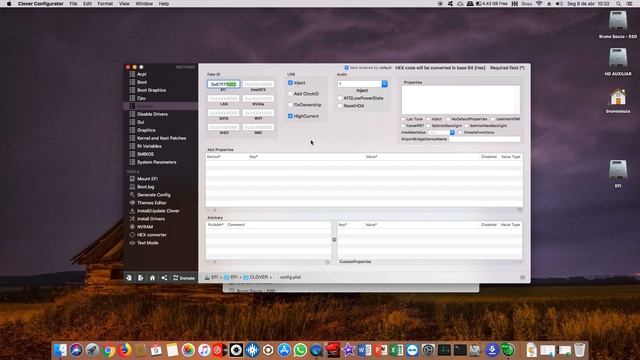Click the home icon in bottom toolbar
Image resolution: width=640 pixels, height=360 pixels.
coord(152,278)
